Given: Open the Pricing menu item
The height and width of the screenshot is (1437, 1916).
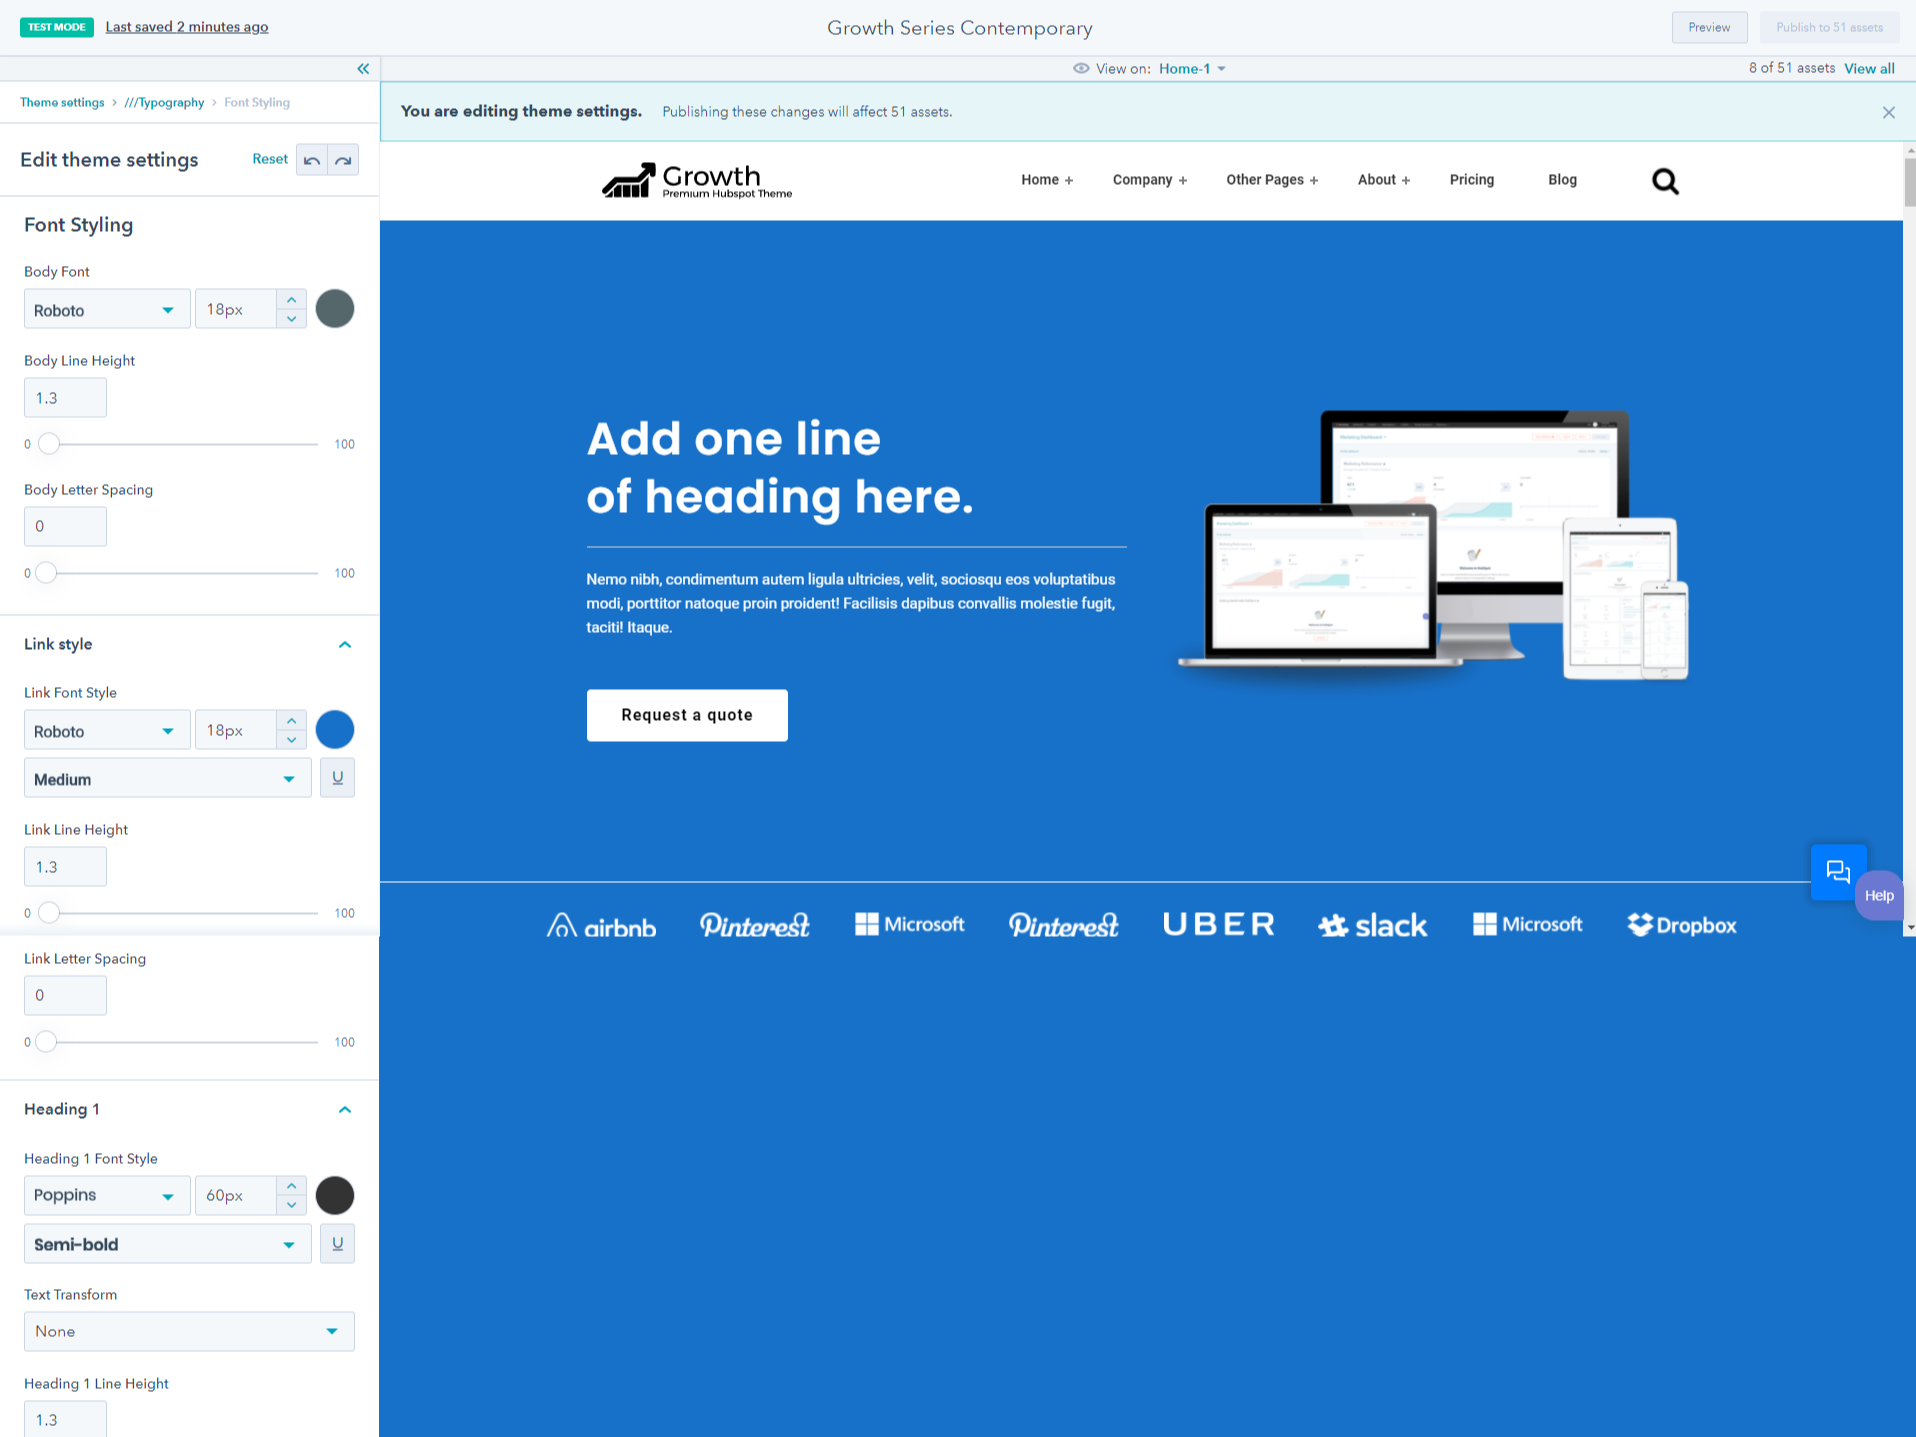Looking at the screenshot, I should (1471, 180).
